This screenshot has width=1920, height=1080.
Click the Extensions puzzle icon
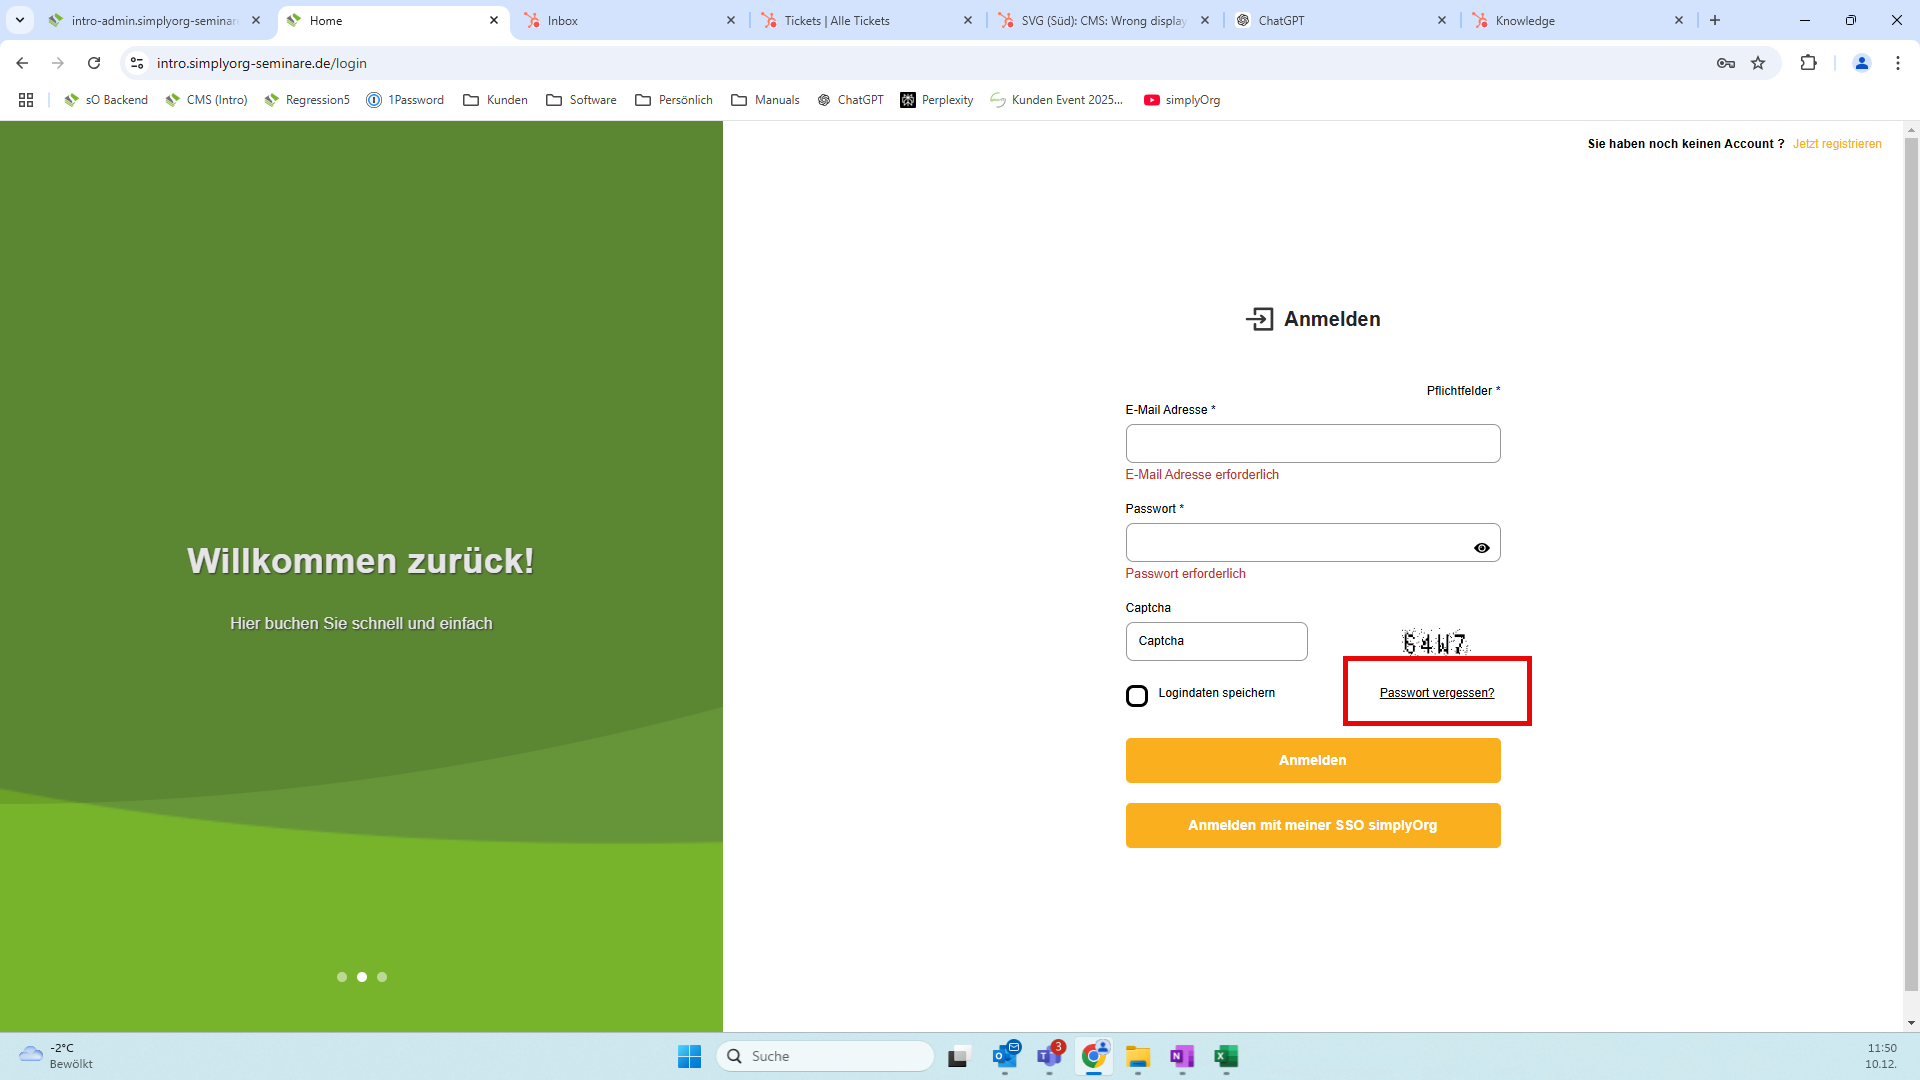click(1808, 63)
